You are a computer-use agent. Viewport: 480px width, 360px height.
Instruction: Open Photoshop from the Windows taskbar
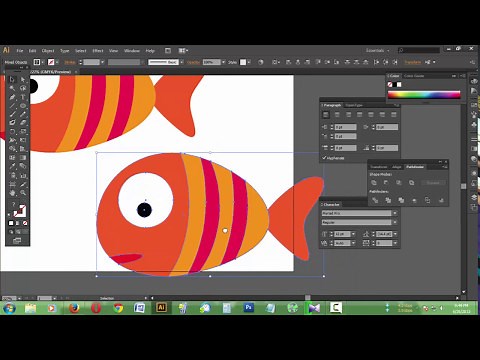tap(249, 308)
